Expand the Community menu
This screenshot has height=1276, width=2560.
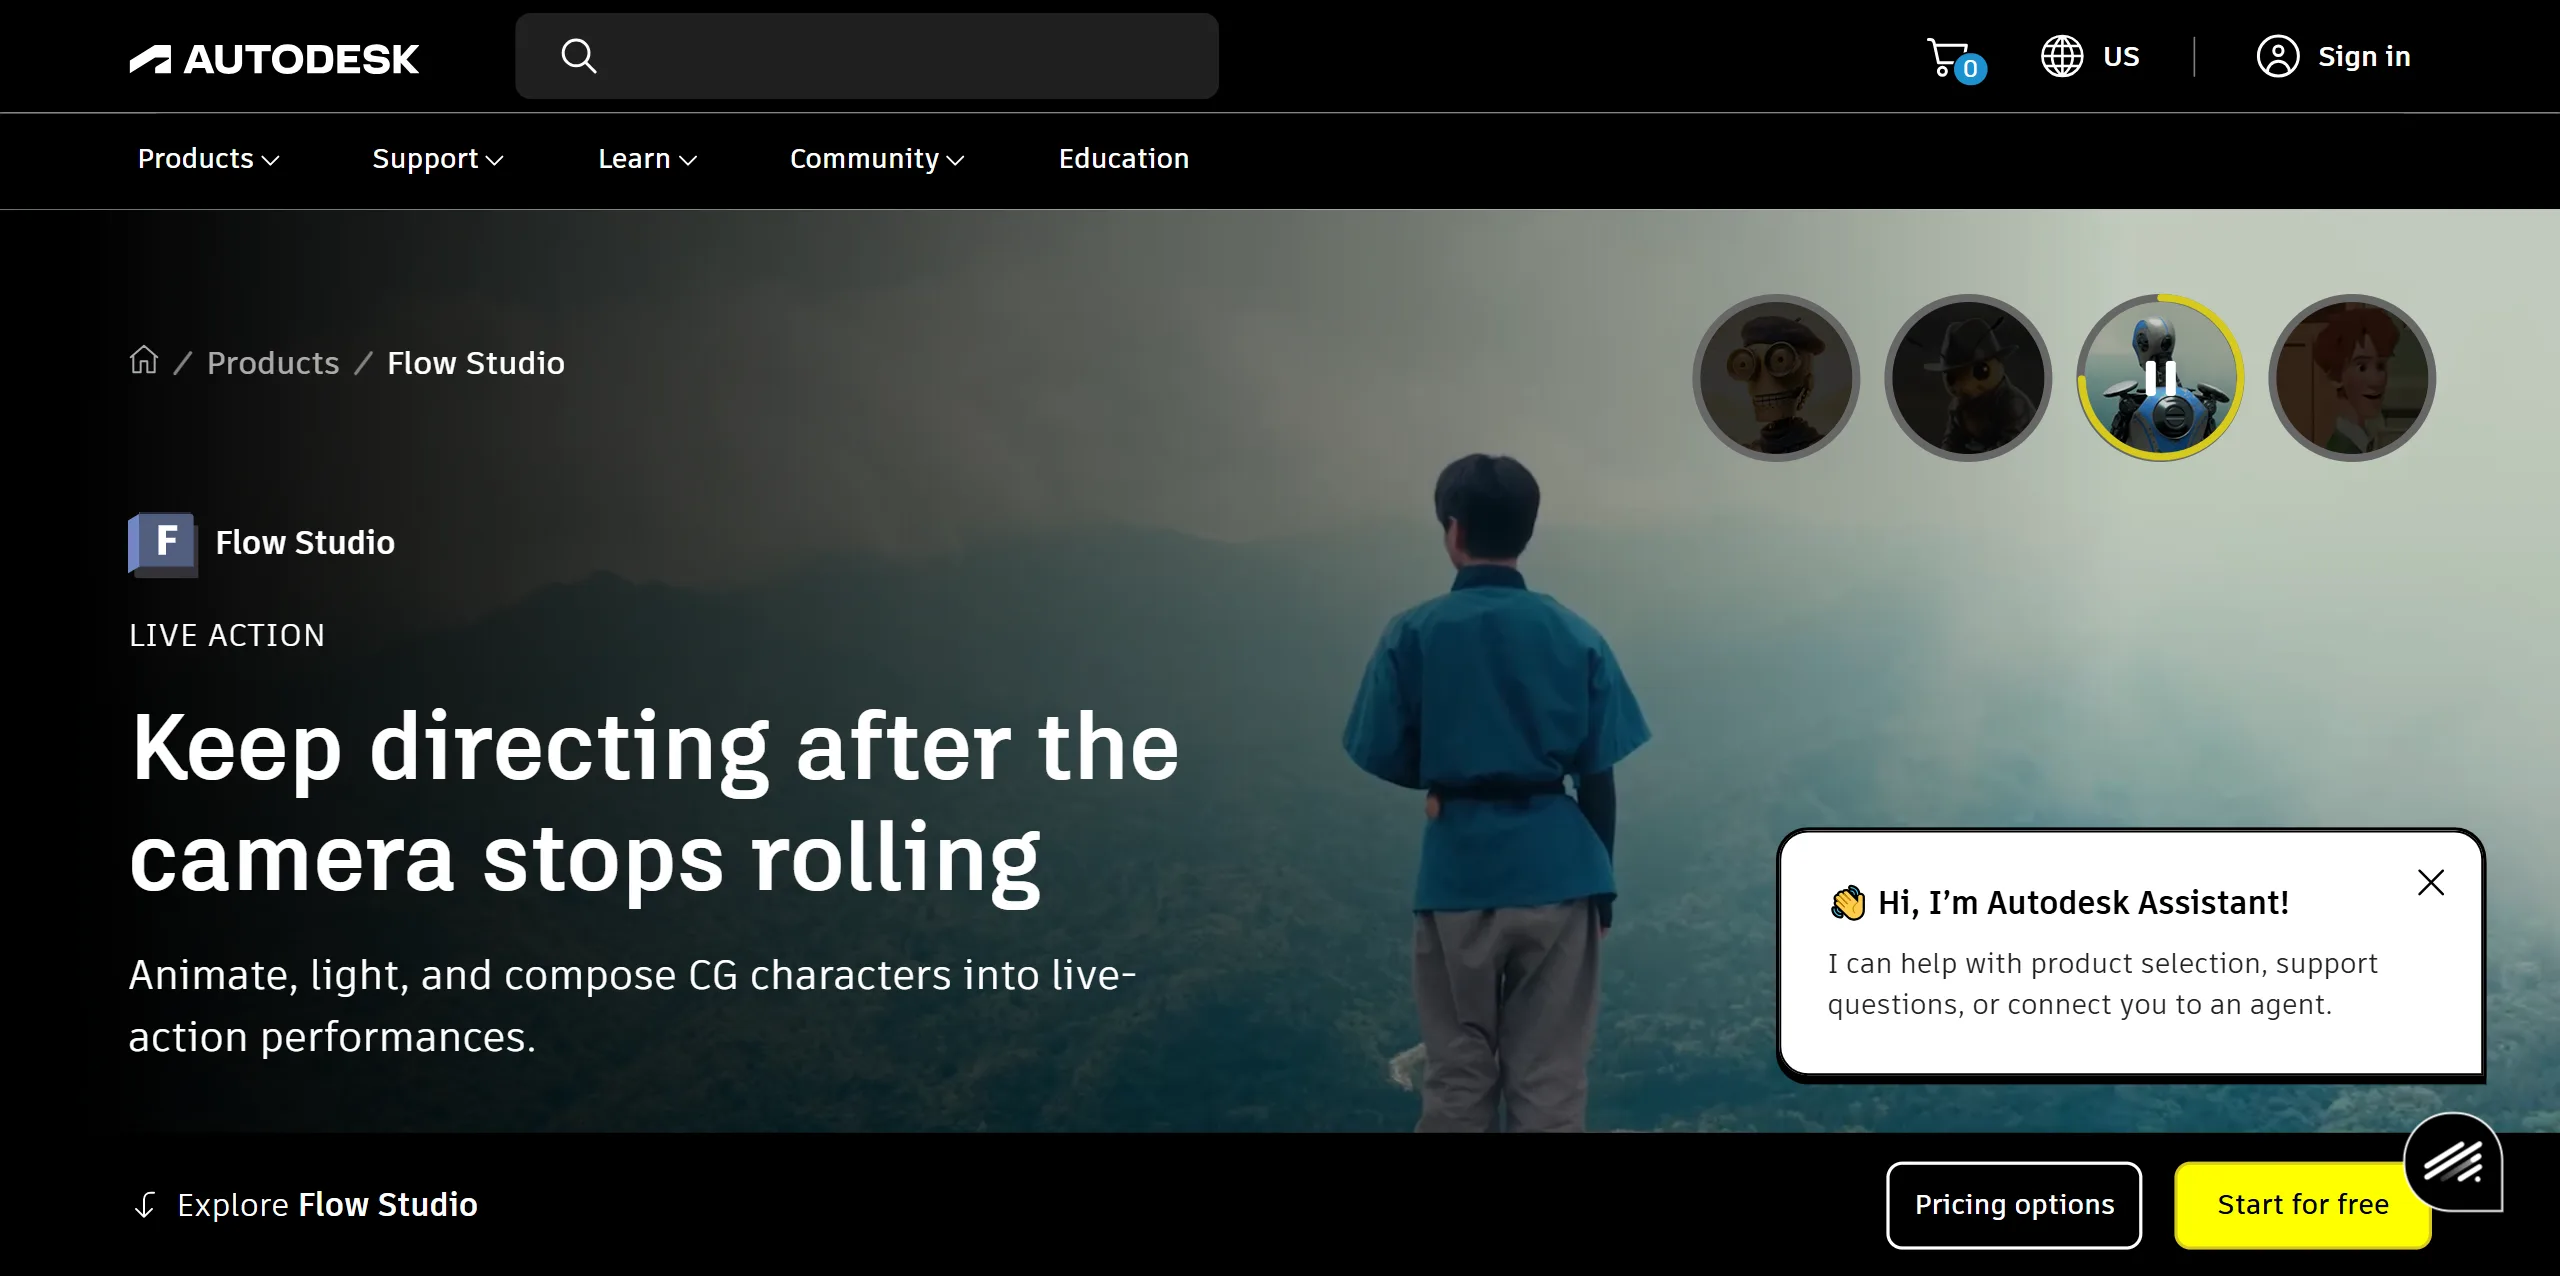pyautogui.click(x=876, y=159)
